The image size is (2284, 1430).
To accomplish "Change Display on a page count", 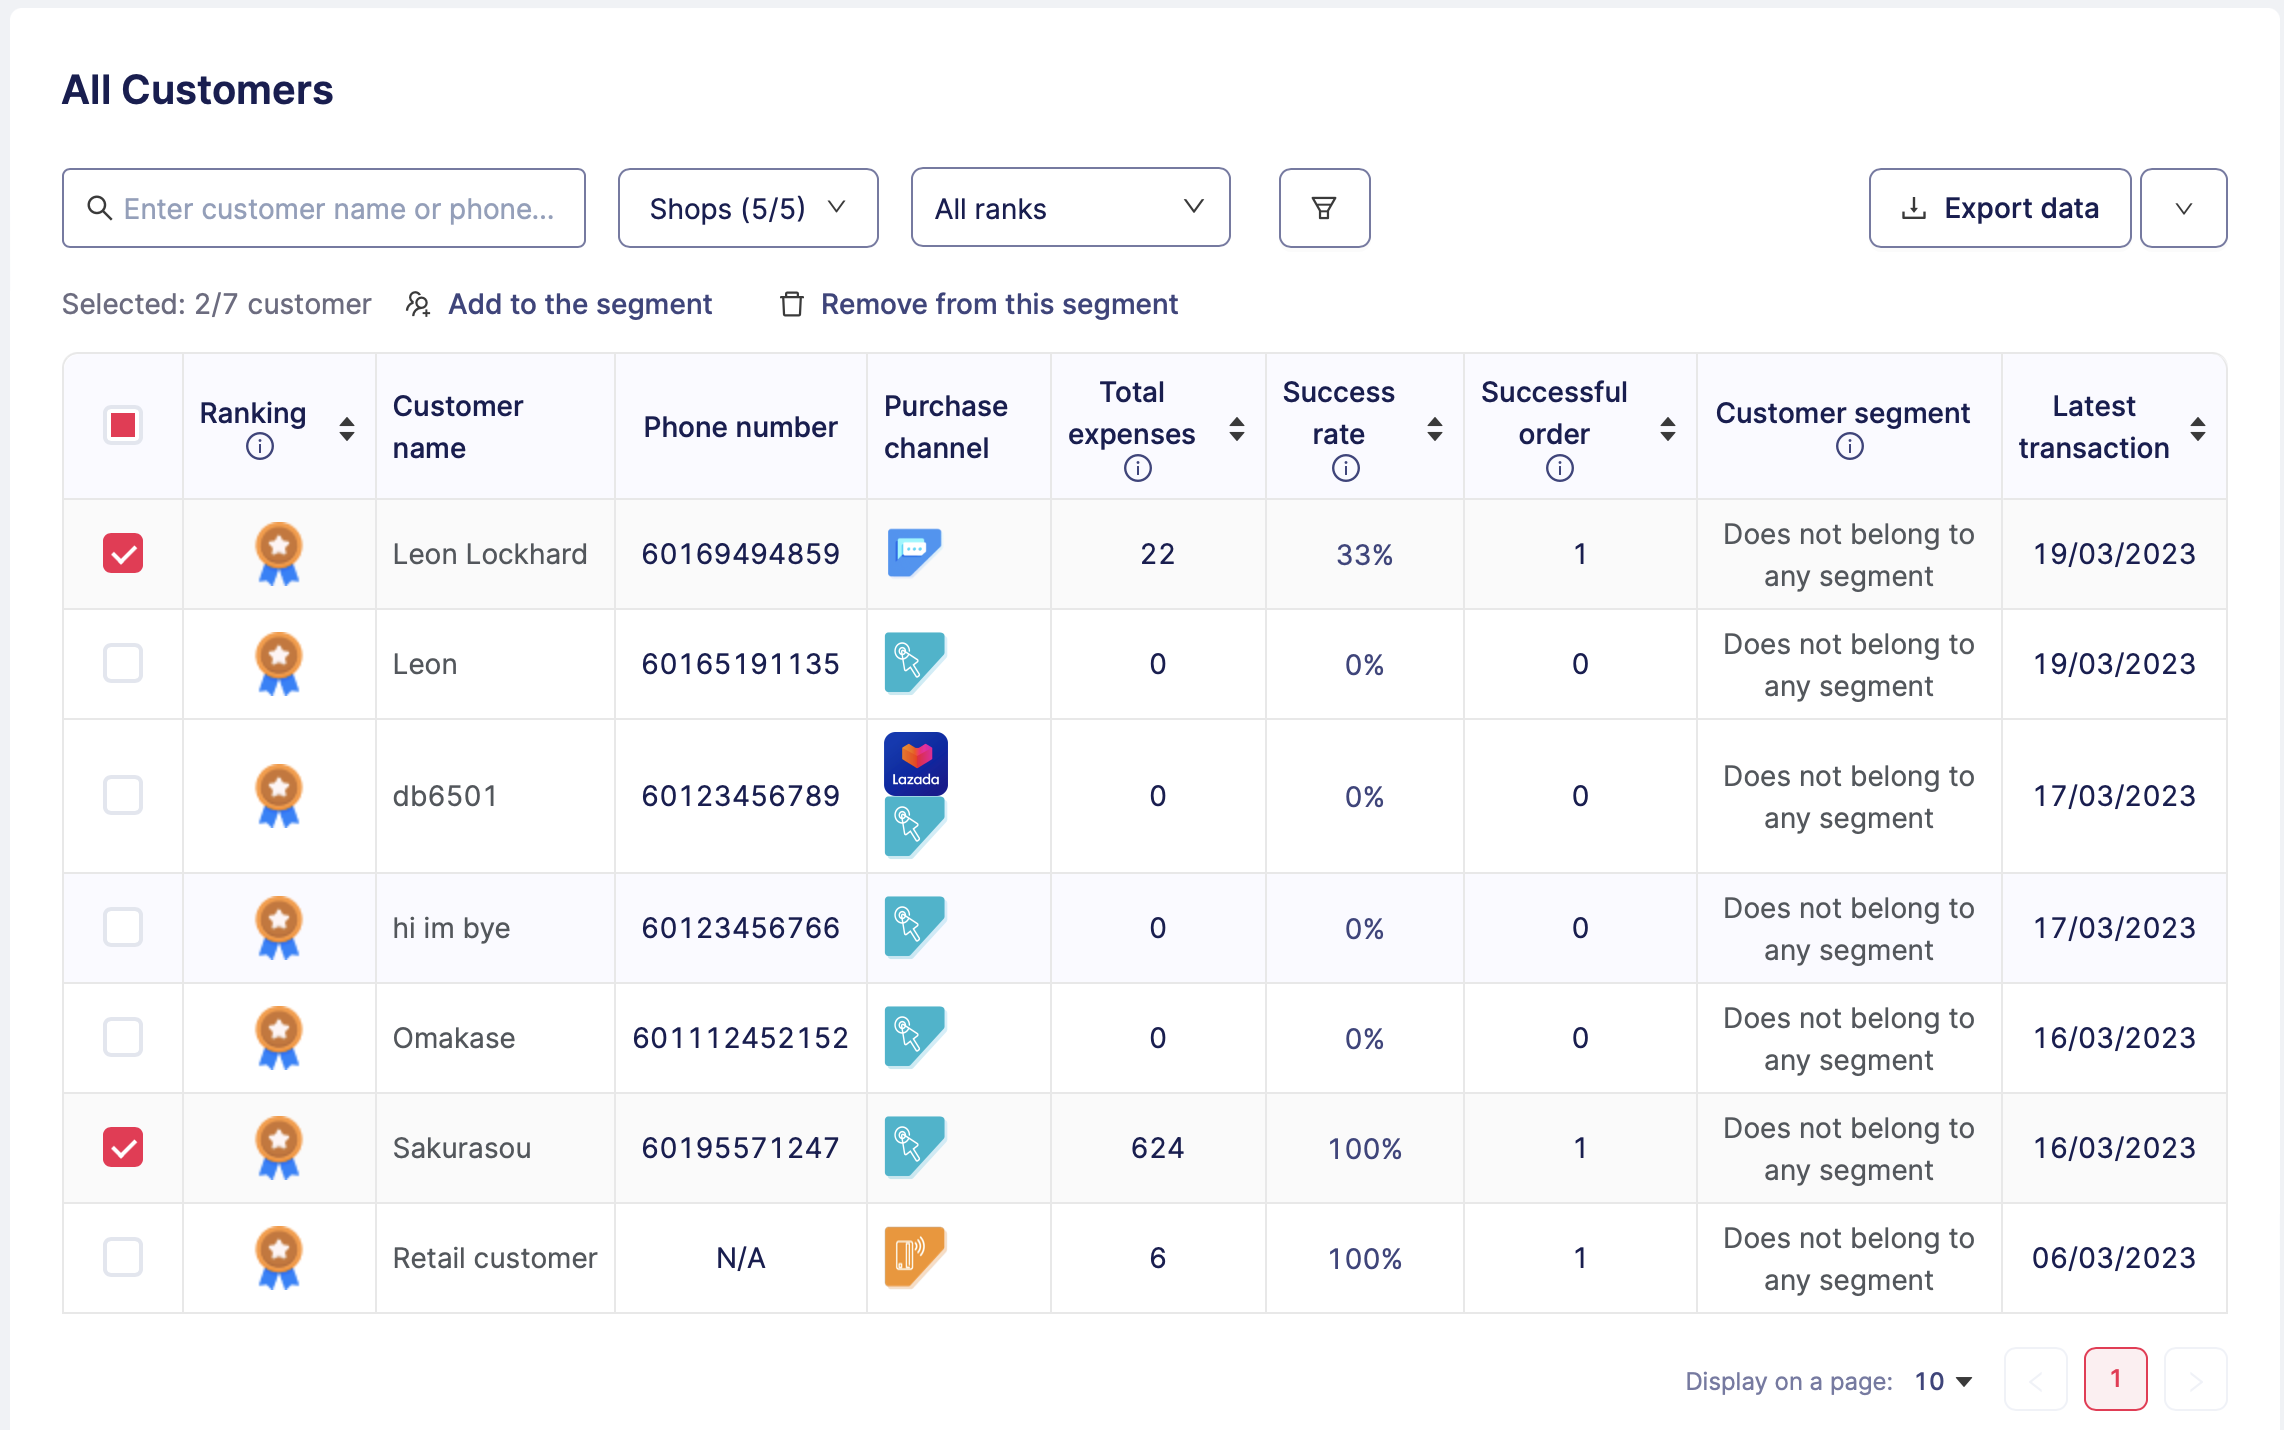I will [x=1942, y=1381].
